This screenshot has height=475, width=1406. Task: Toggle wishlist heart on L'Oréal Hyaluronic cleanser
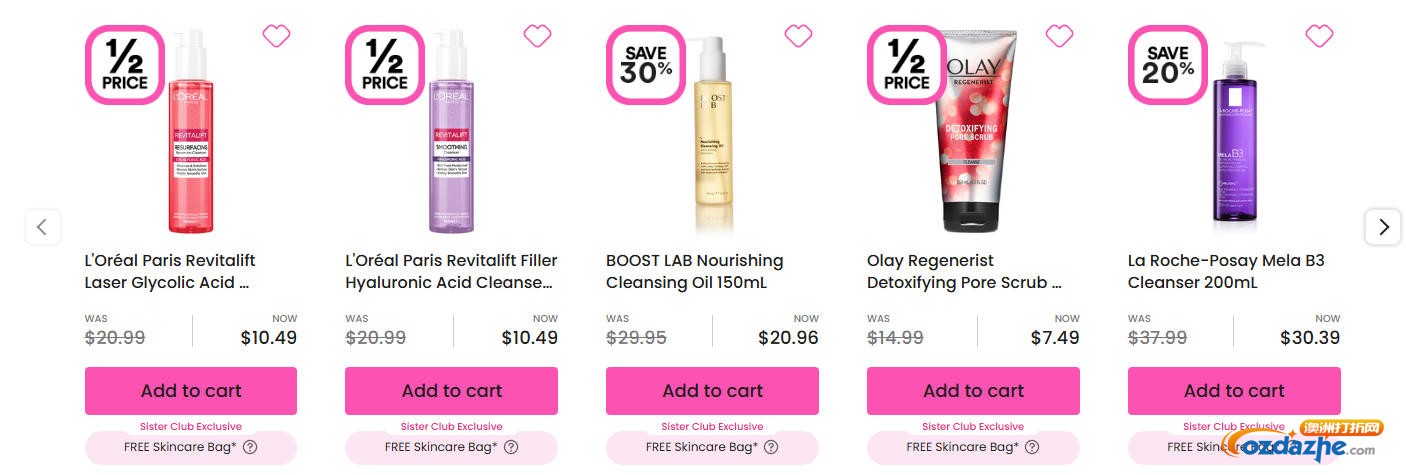[537, 36]
